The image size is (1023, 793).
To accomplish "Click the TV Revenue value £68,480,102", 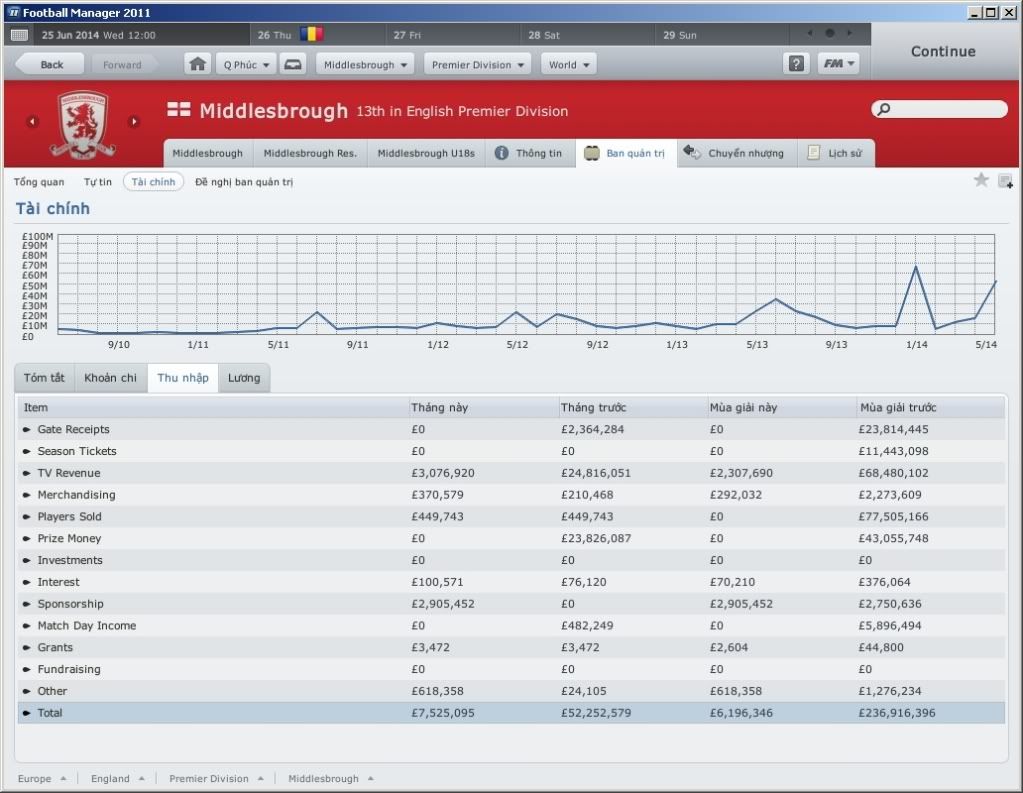I will (893, 473).
